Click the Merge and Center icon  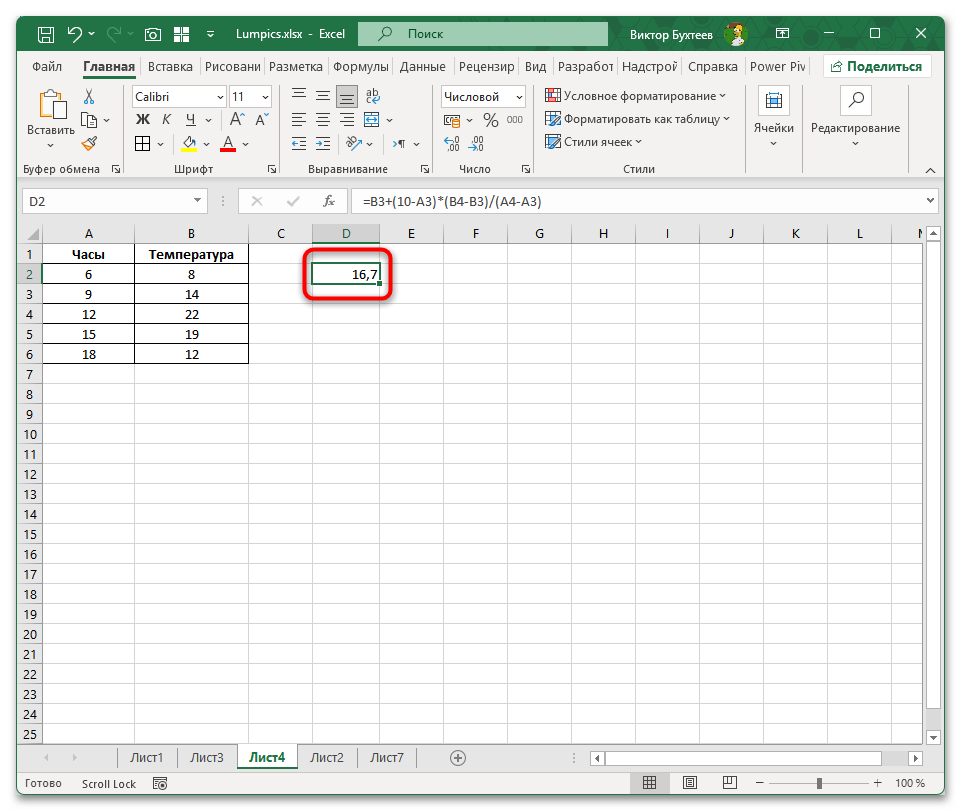click(371, 120)
